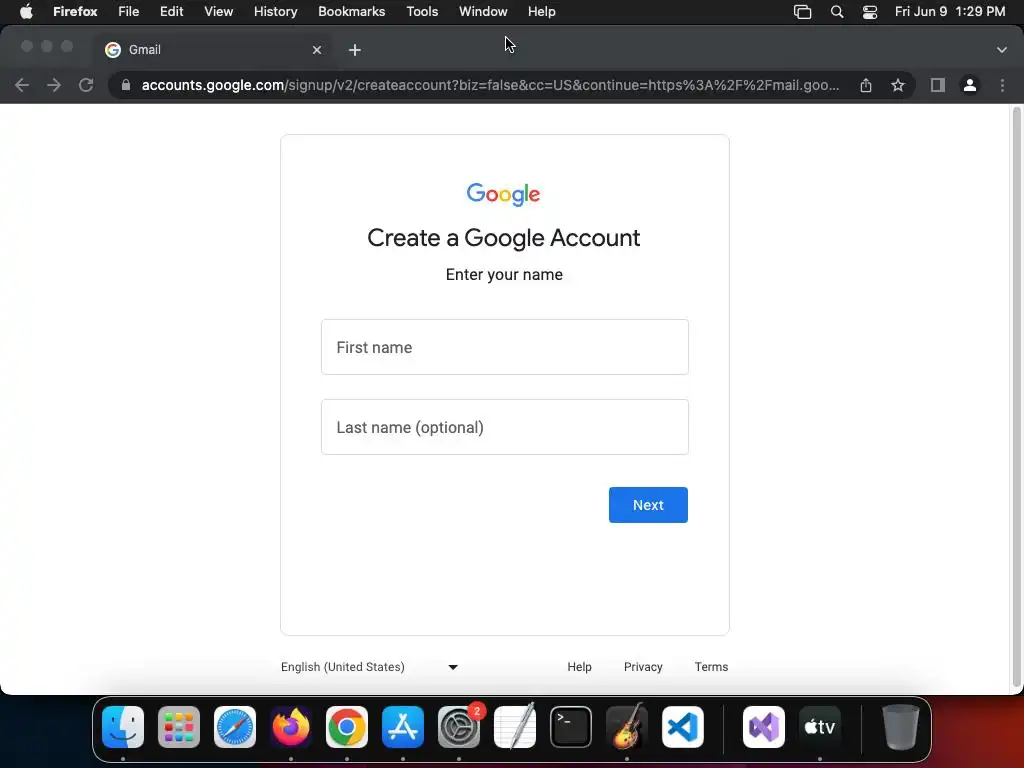Open Visual Studio Code from the dock
The image size is (1024, 768).
(682, 727)
